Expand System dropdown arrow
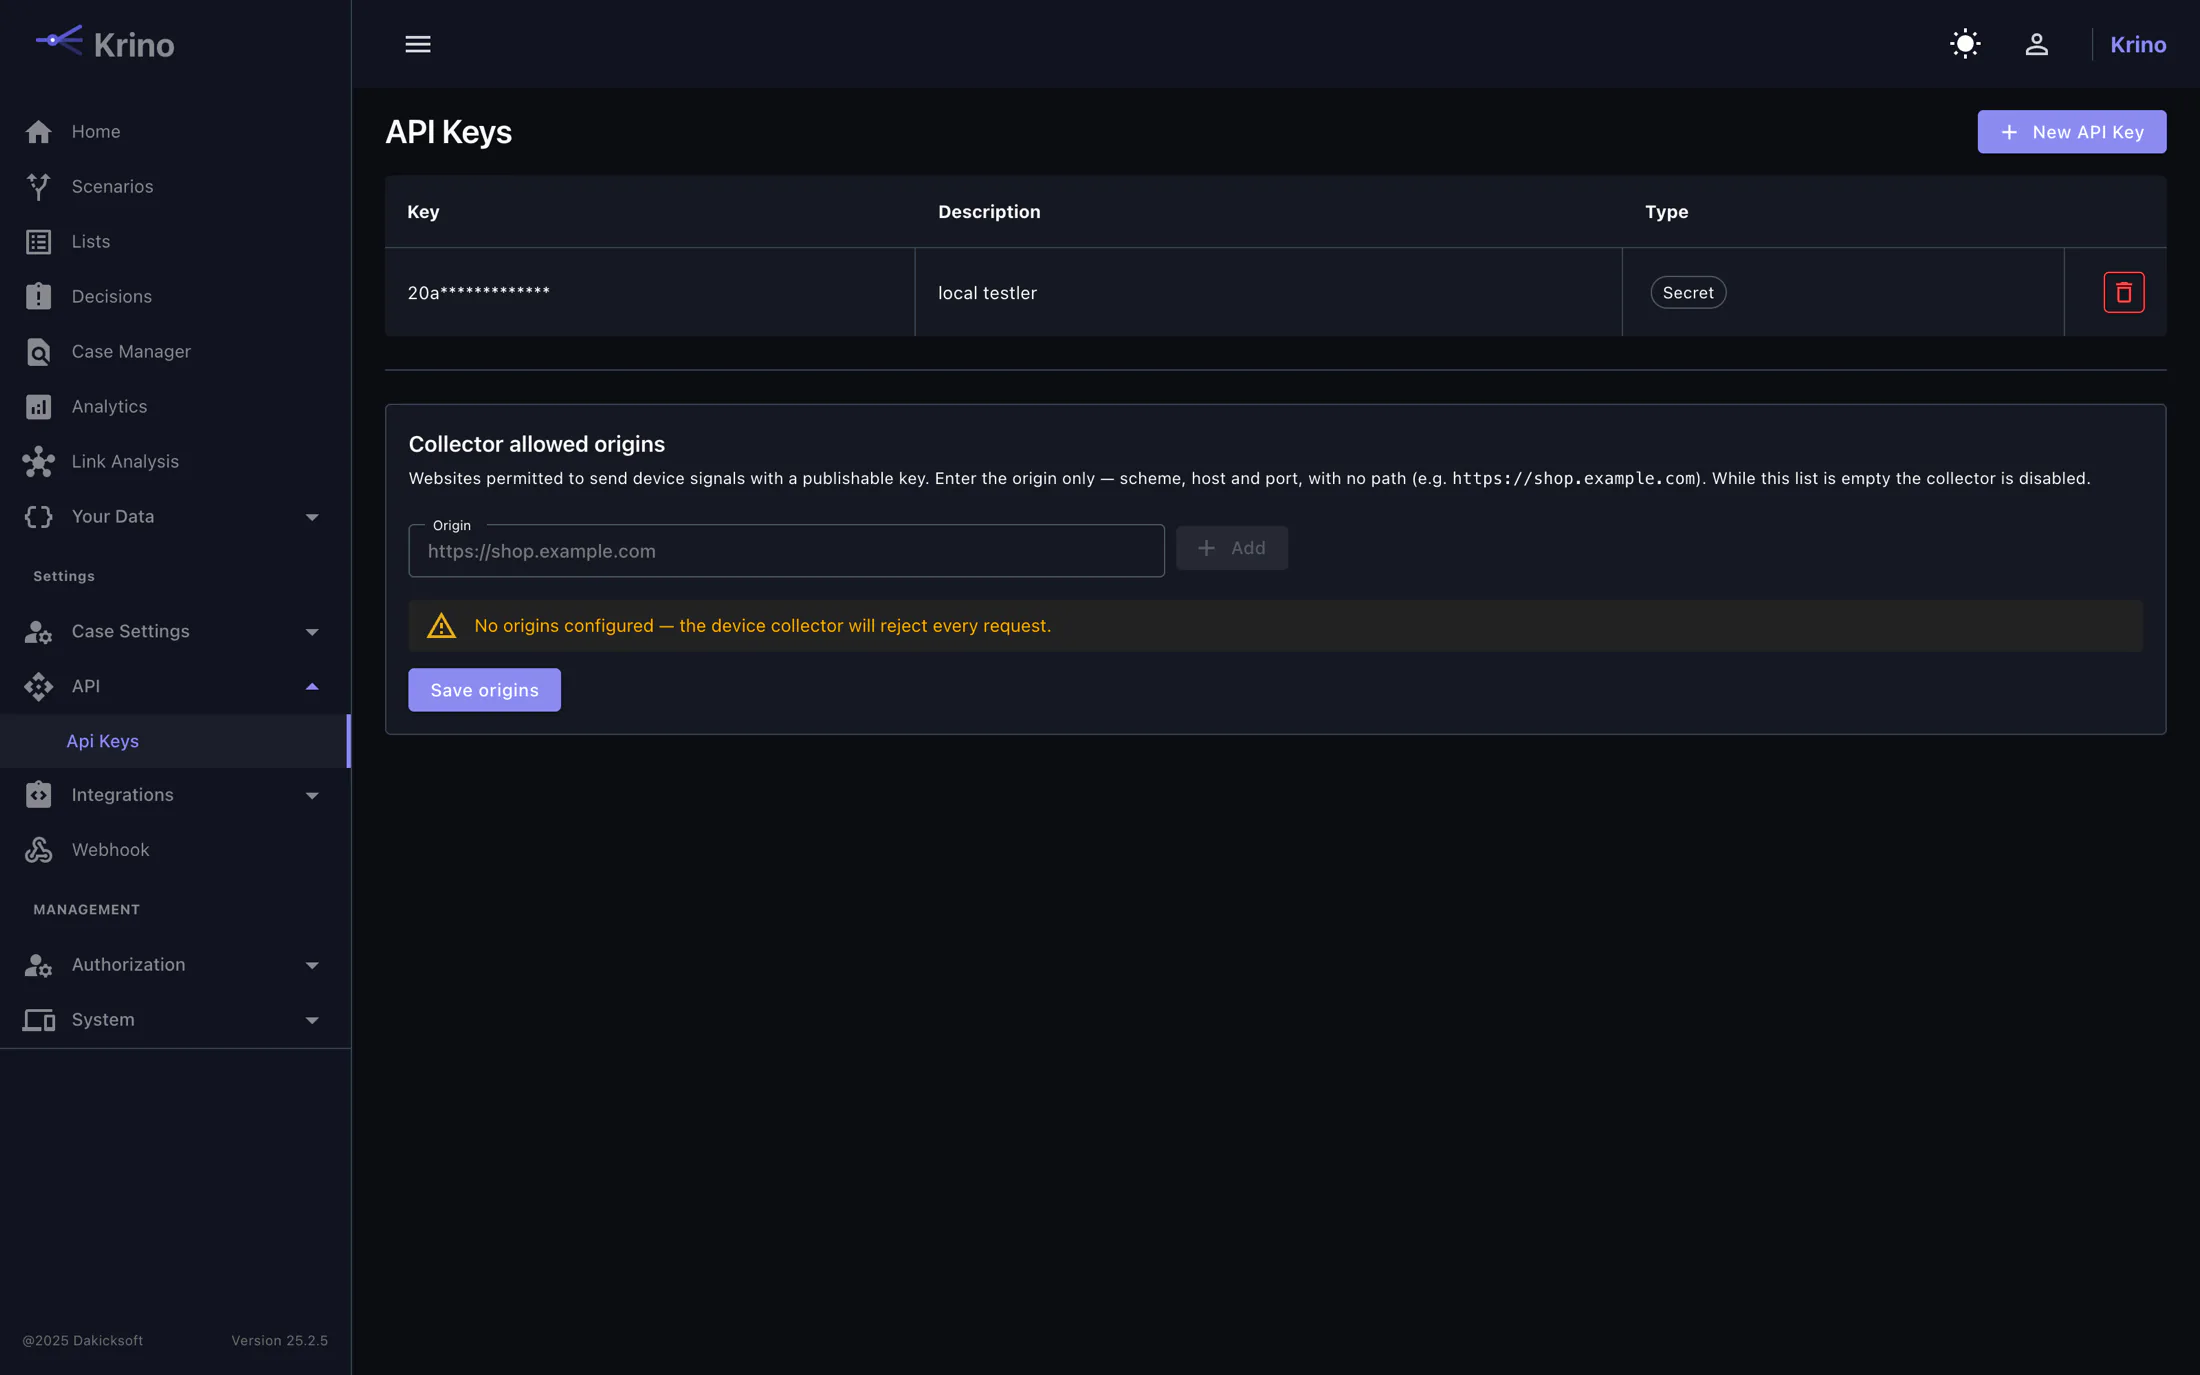The width and height of the screenshot is (2200, 1375). coord(312,1021)
